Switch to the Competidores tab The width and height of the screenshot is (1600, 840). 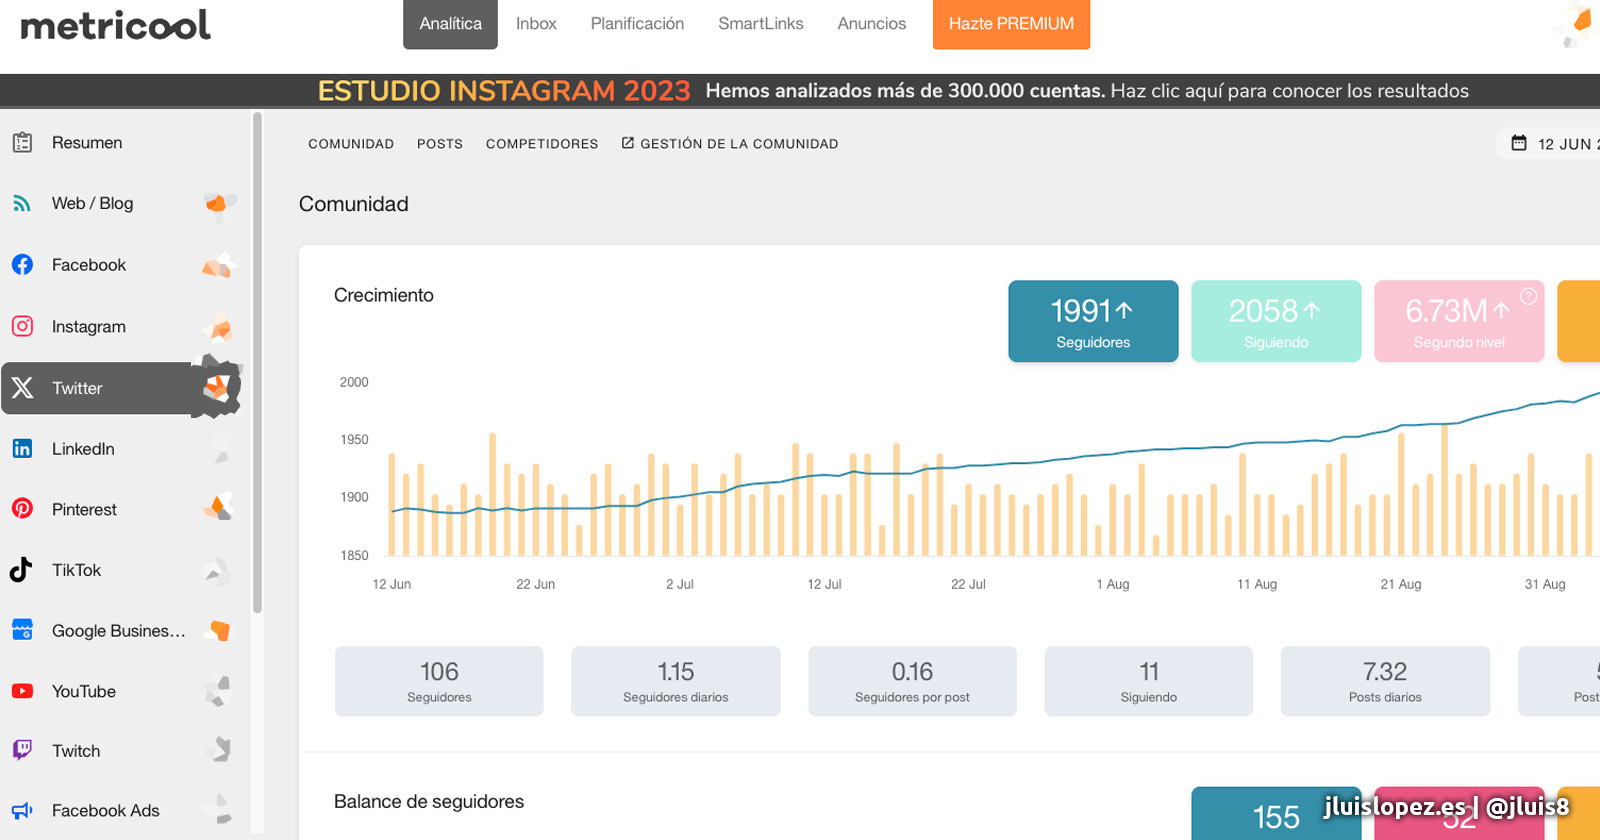(541, 144)
